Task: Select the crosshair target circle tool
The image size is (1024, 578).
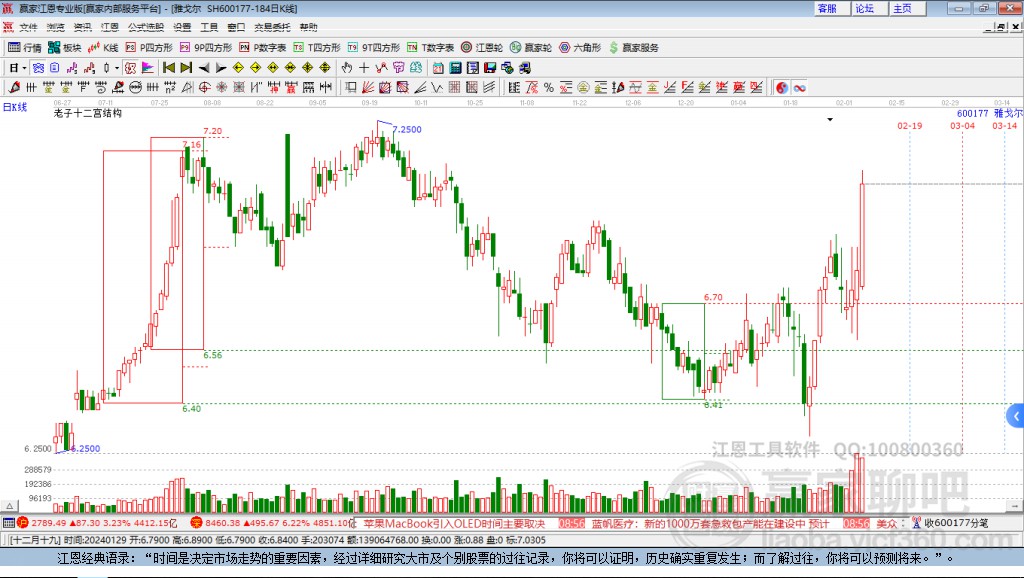Action: click(x=204, y=88)
